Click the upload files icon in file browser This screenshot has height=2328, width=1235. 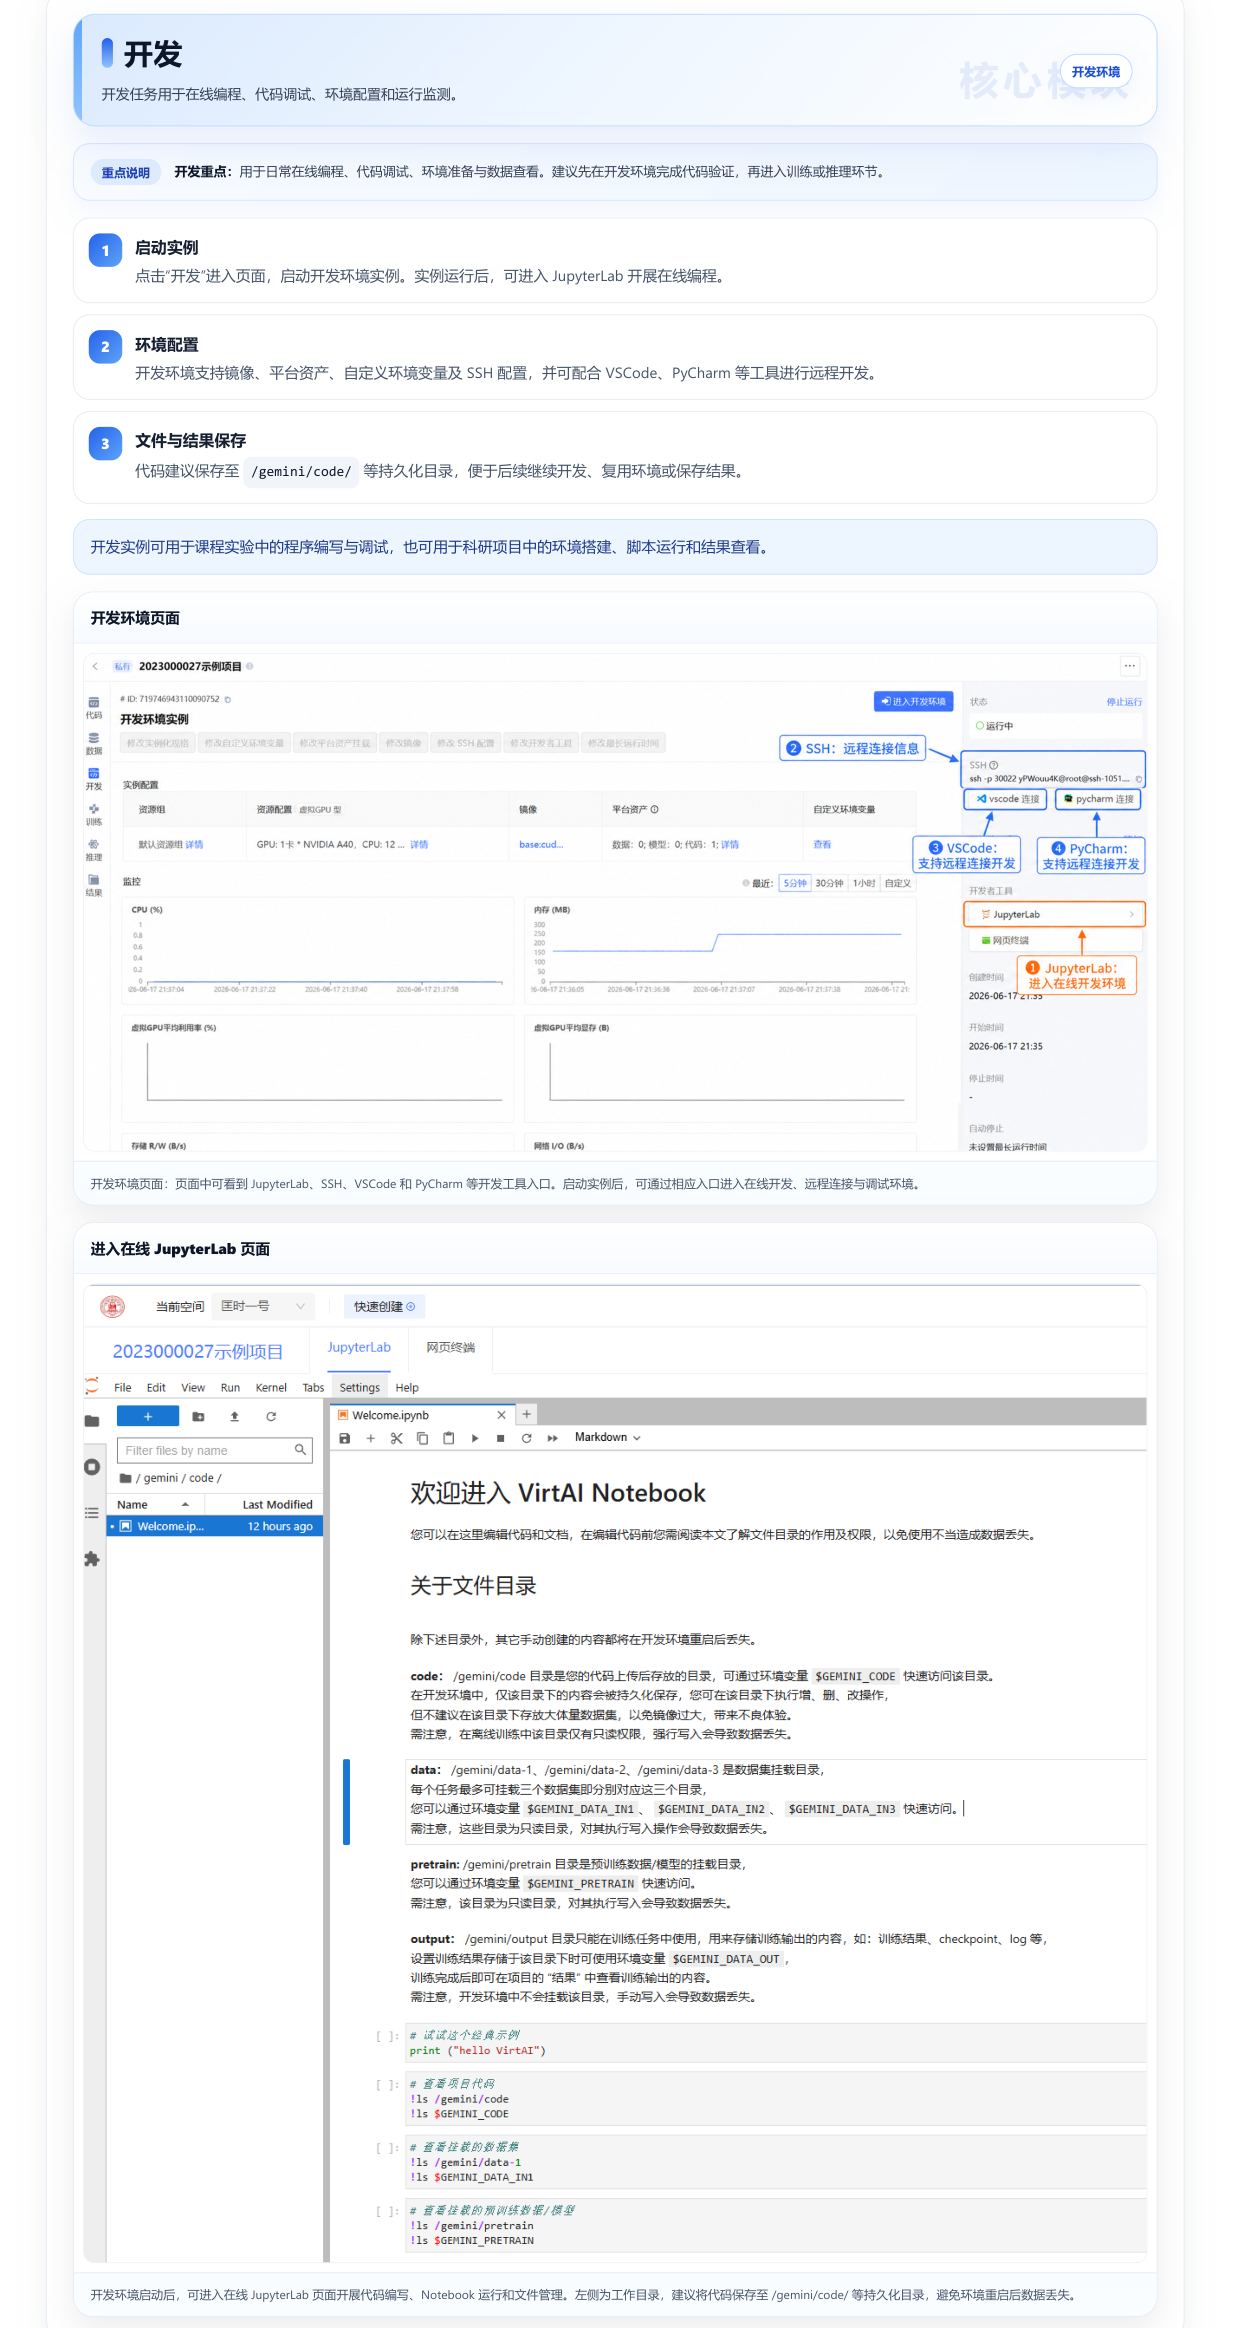(235, 1416)
